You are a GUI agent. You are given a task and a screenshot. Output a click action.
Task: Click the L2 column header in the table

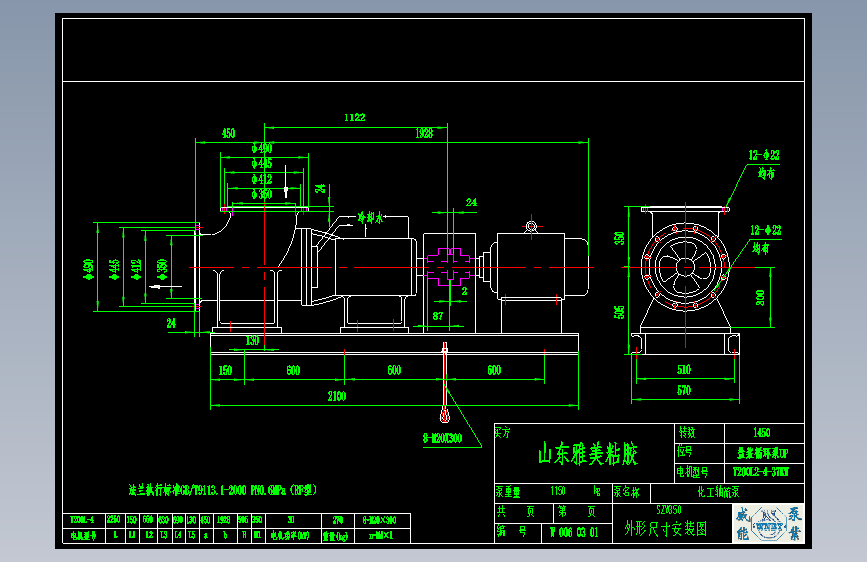[149, 535]
